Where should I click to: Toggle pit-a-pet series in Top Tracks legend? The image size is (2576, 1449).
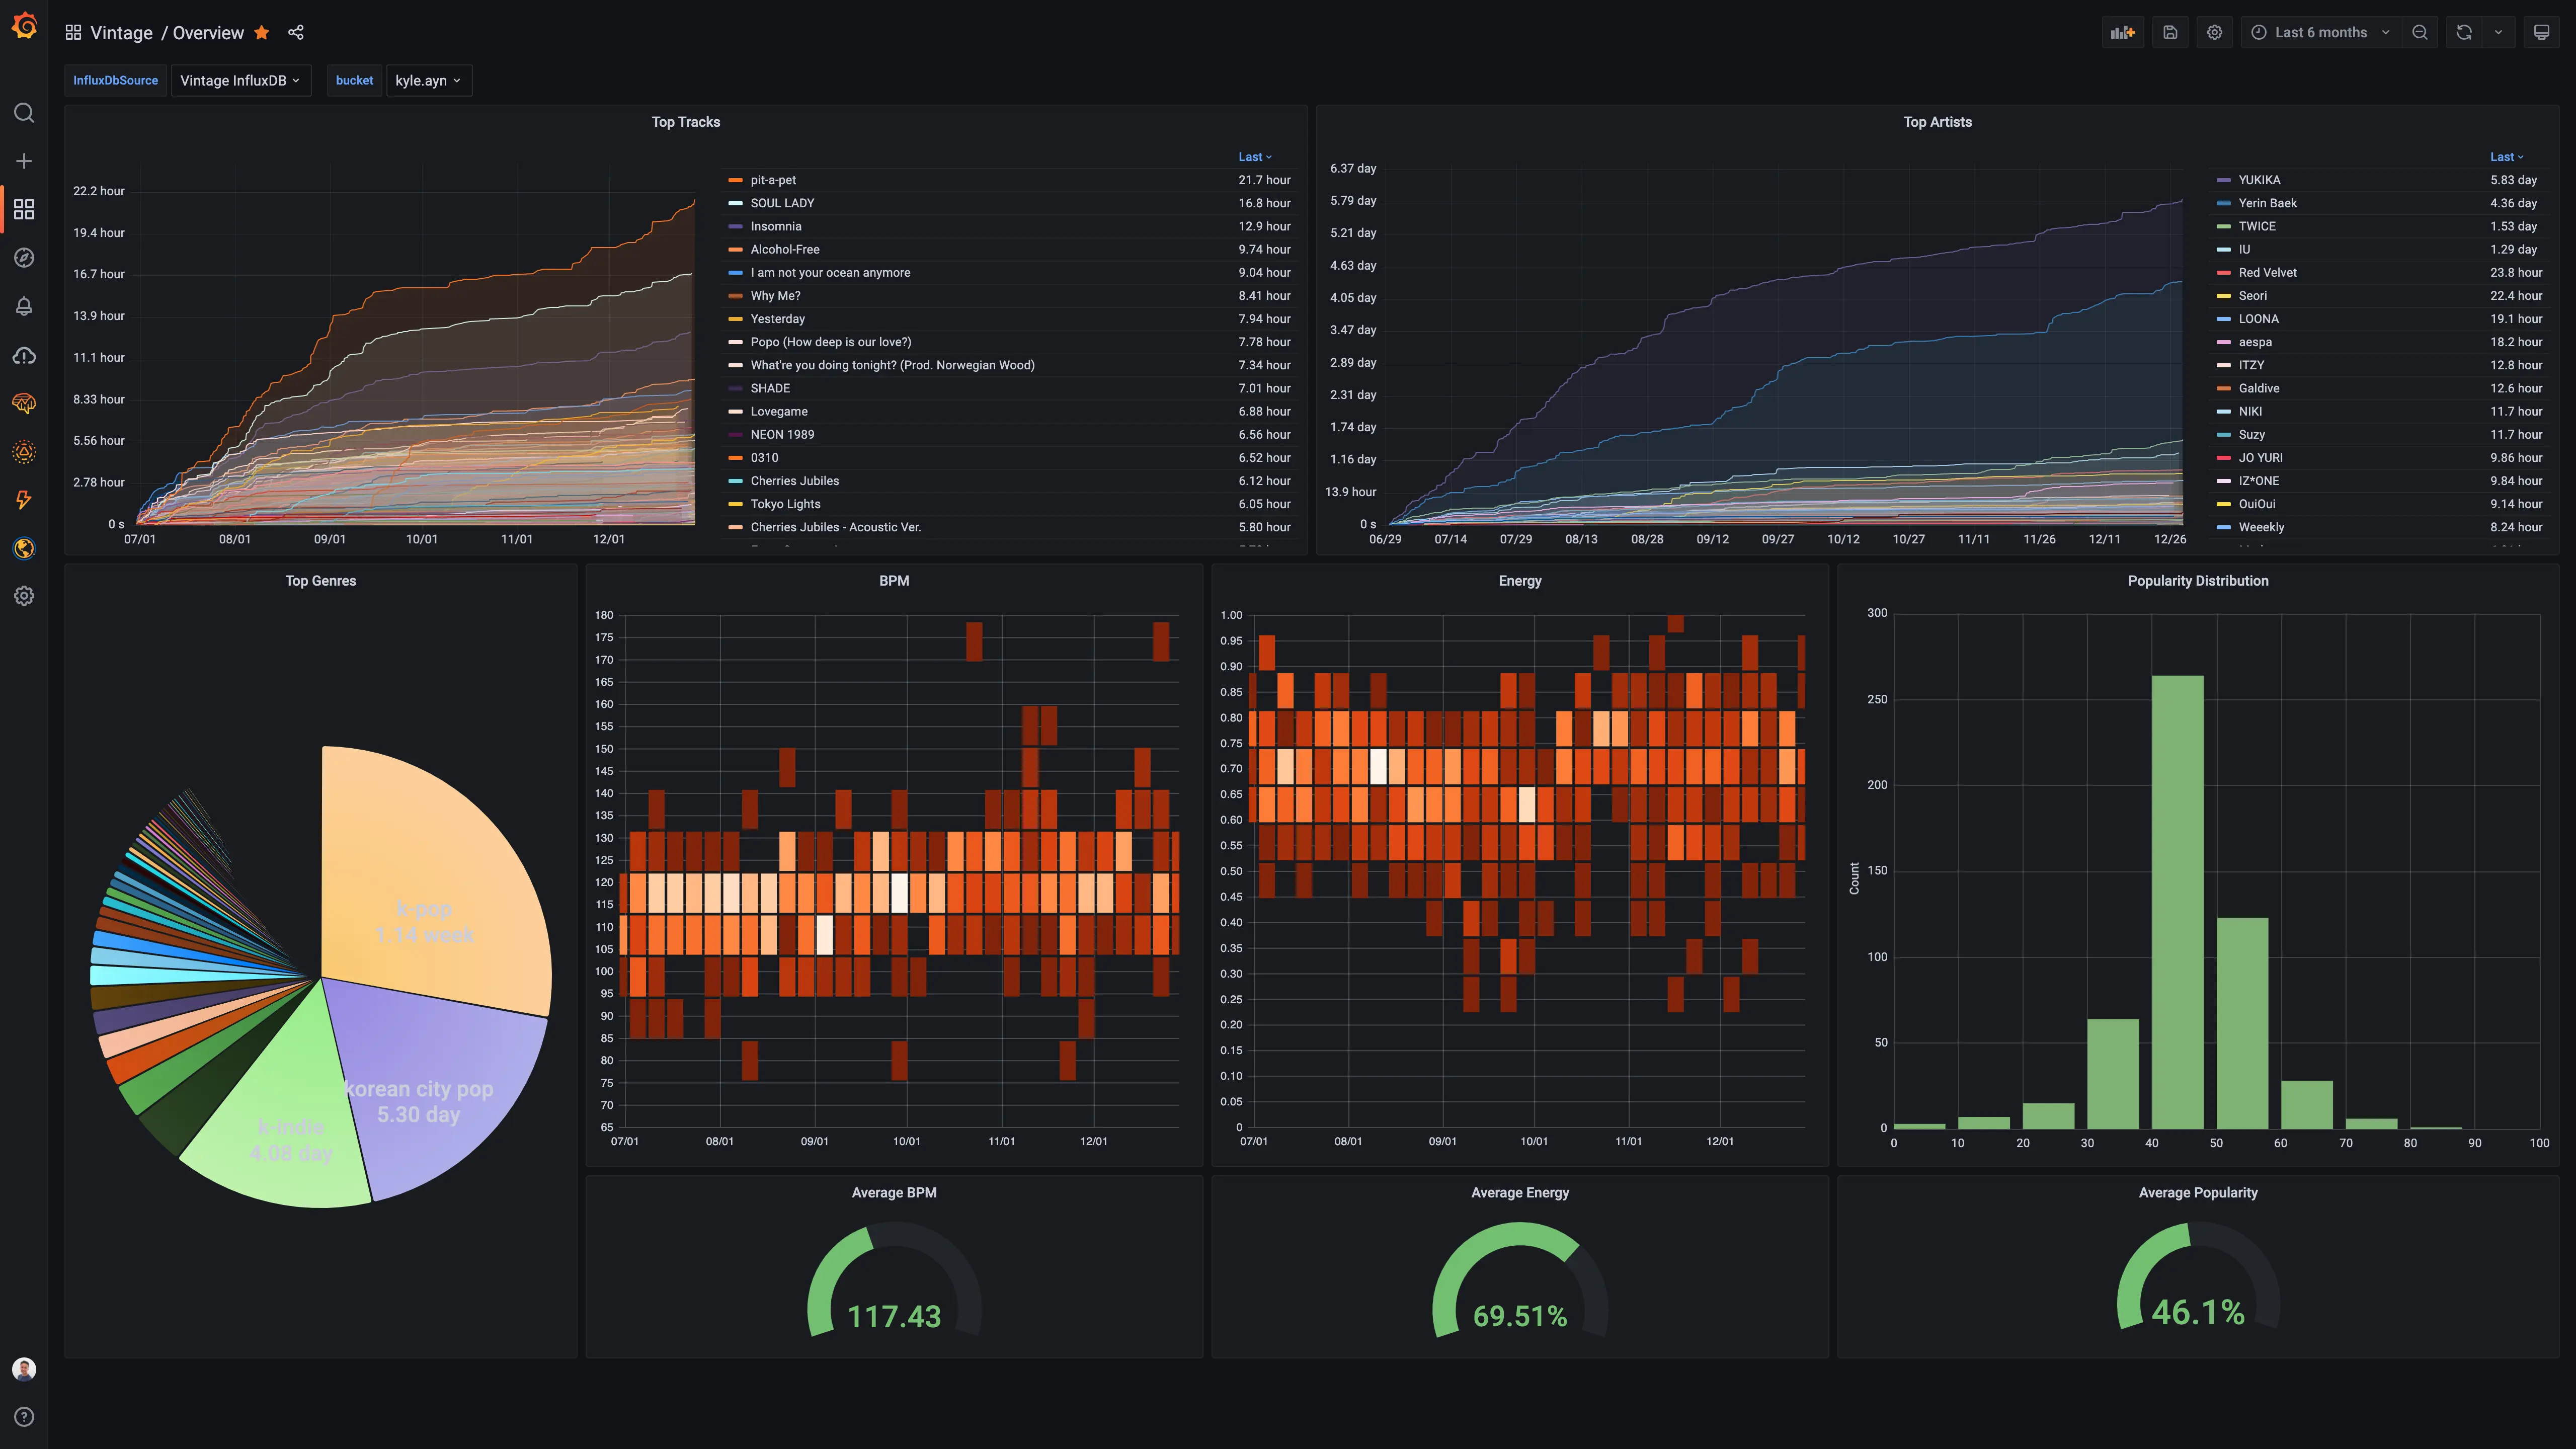773,180
